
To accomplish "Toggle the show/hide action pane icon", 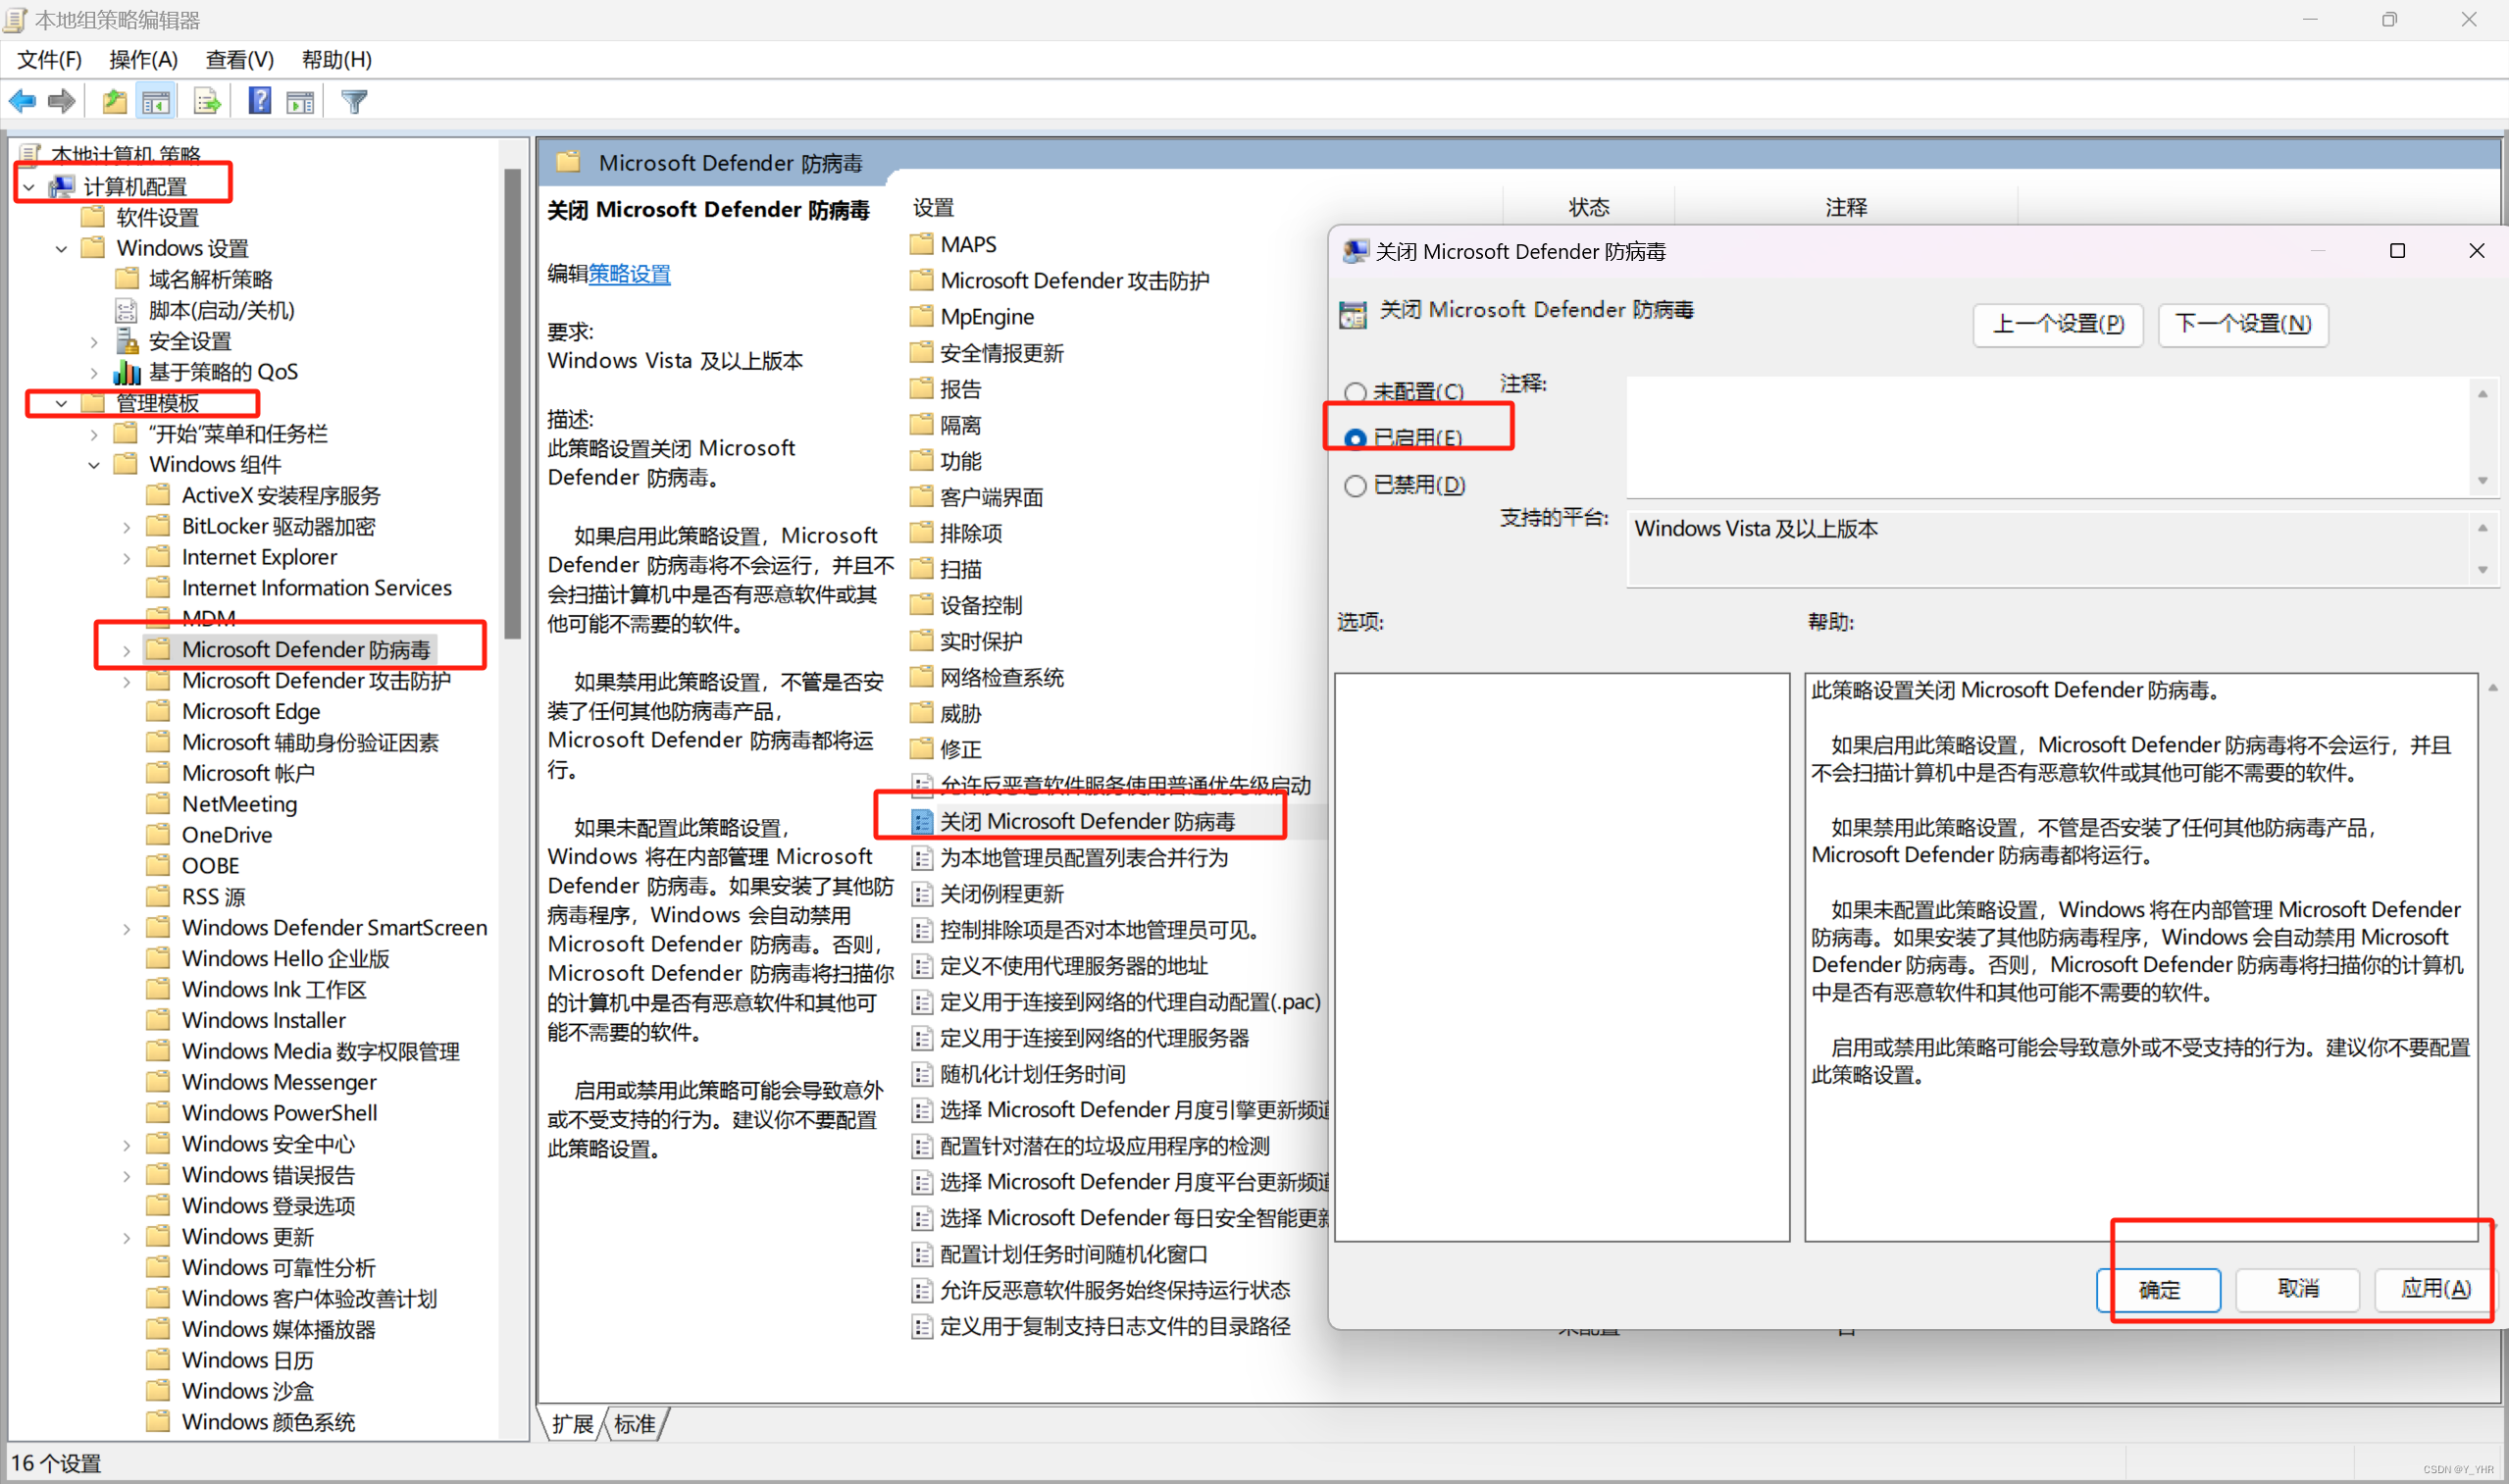I will coord(300,101).
